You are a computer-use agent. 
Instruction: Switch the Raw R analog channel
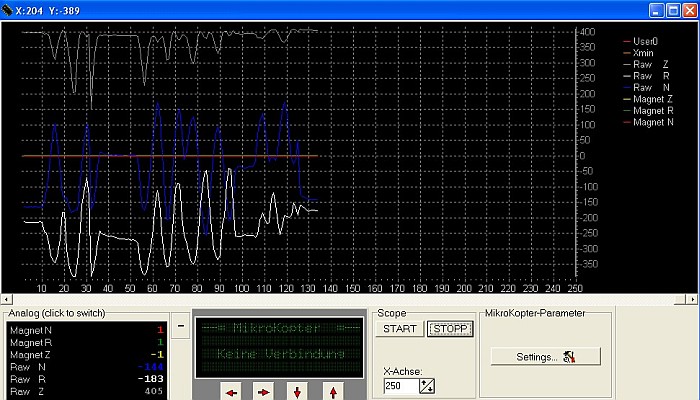click(30, 378)
